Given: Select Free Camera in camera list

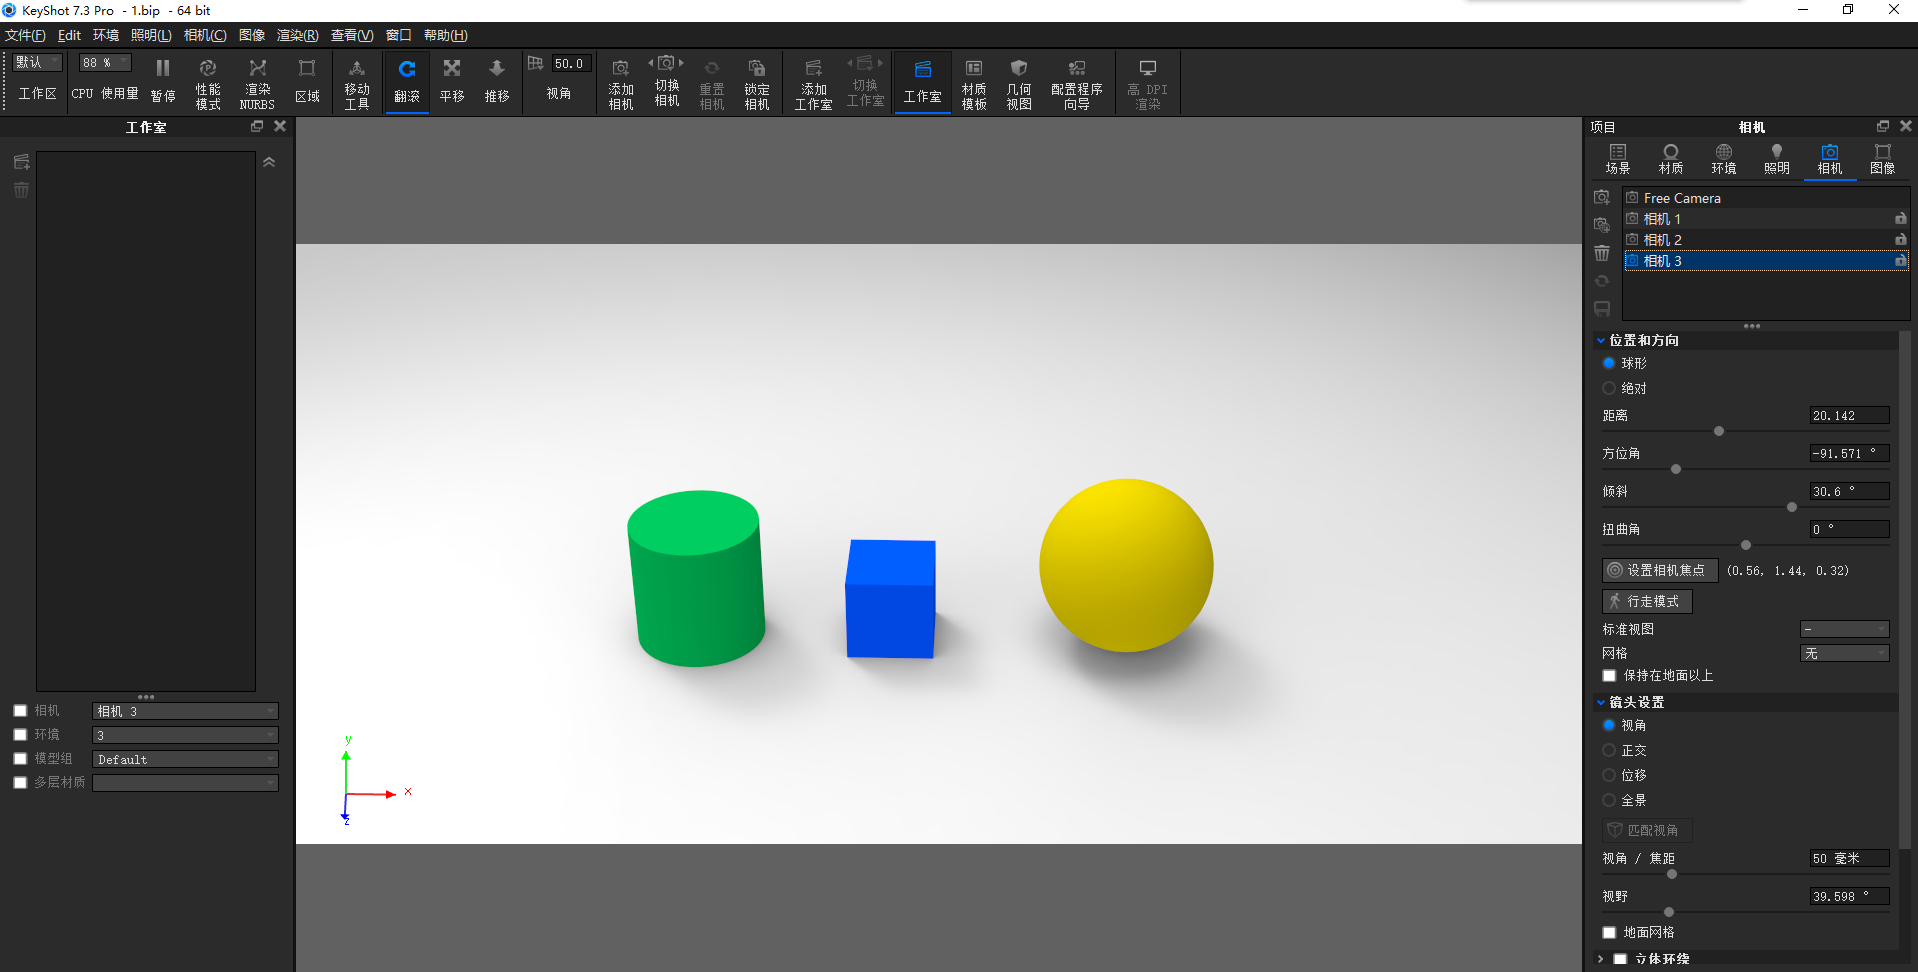Looking at the screenshot, I should coord(1766,198).
